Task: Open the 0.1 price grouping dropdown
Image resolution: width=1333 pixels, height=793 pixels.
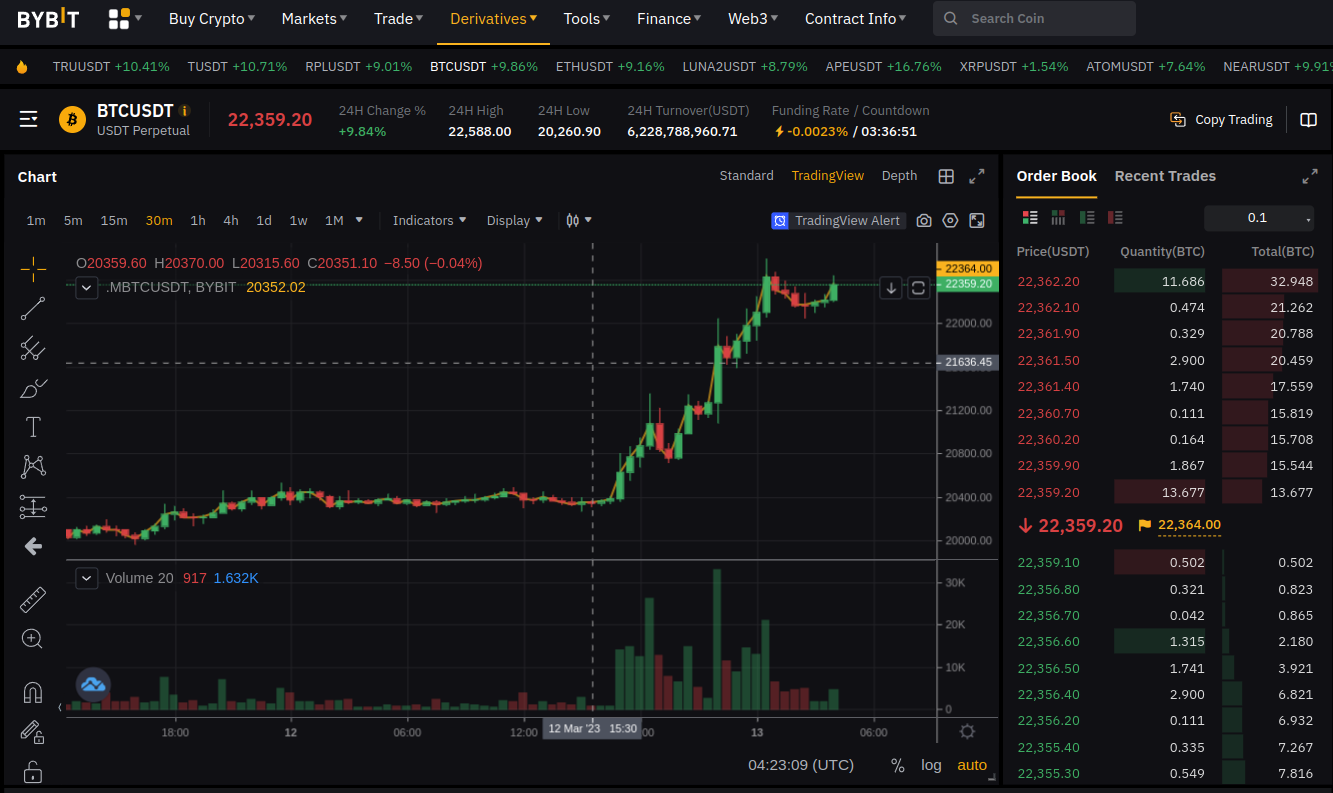Action: click(1260, 218)
